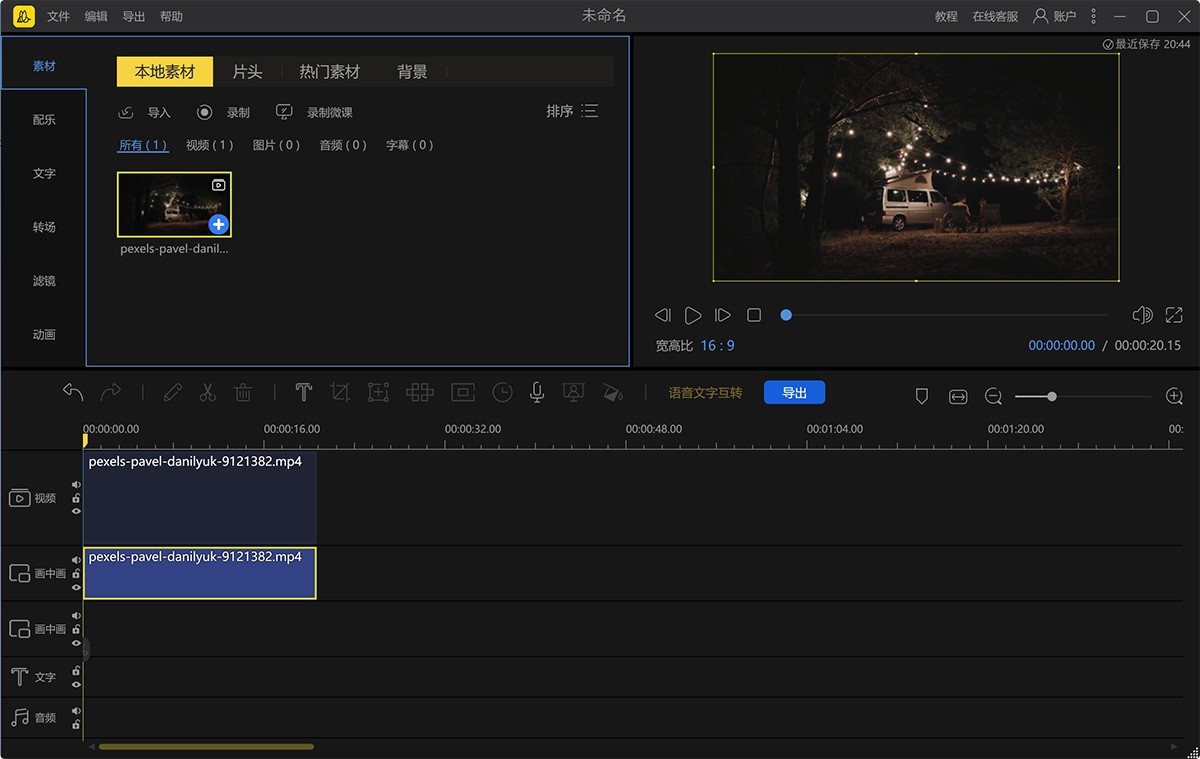Click the timeline zoom slider handle
1200x759 pixels.
pyautogui.click(x=1051, y=397)
